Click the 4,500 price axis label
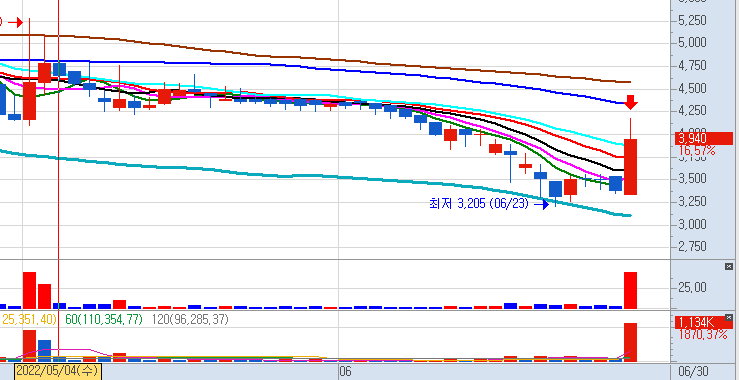The height and width of the screenshot is (380, 739). pyautogui.click(x=692, y=89)
